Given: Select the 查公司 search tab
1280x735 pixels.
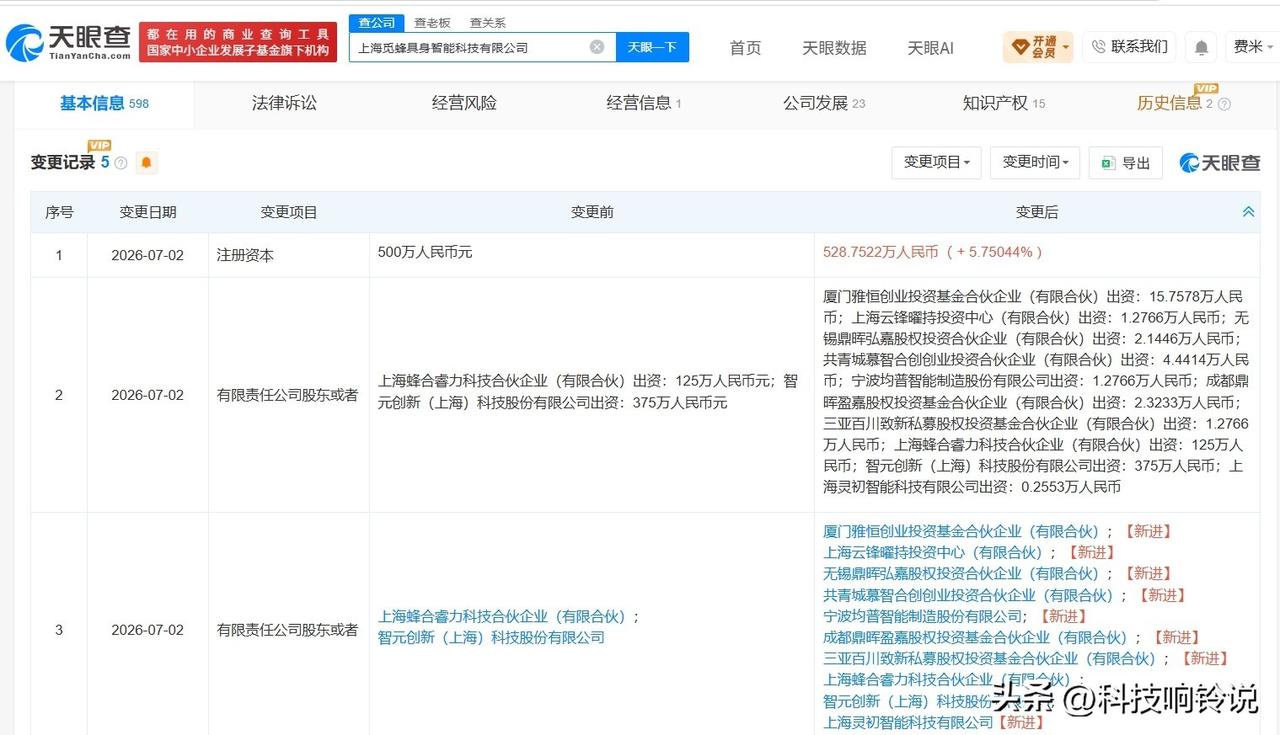Looking at the screenshot, I should pos(377,23).
